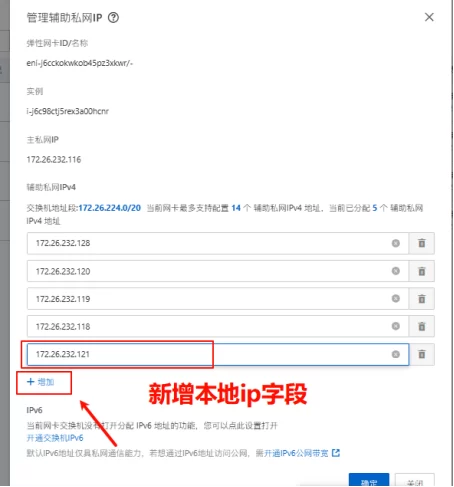Delete the 172.26.232.120 address row
The image size is (454, 487).
click(422, 271)
